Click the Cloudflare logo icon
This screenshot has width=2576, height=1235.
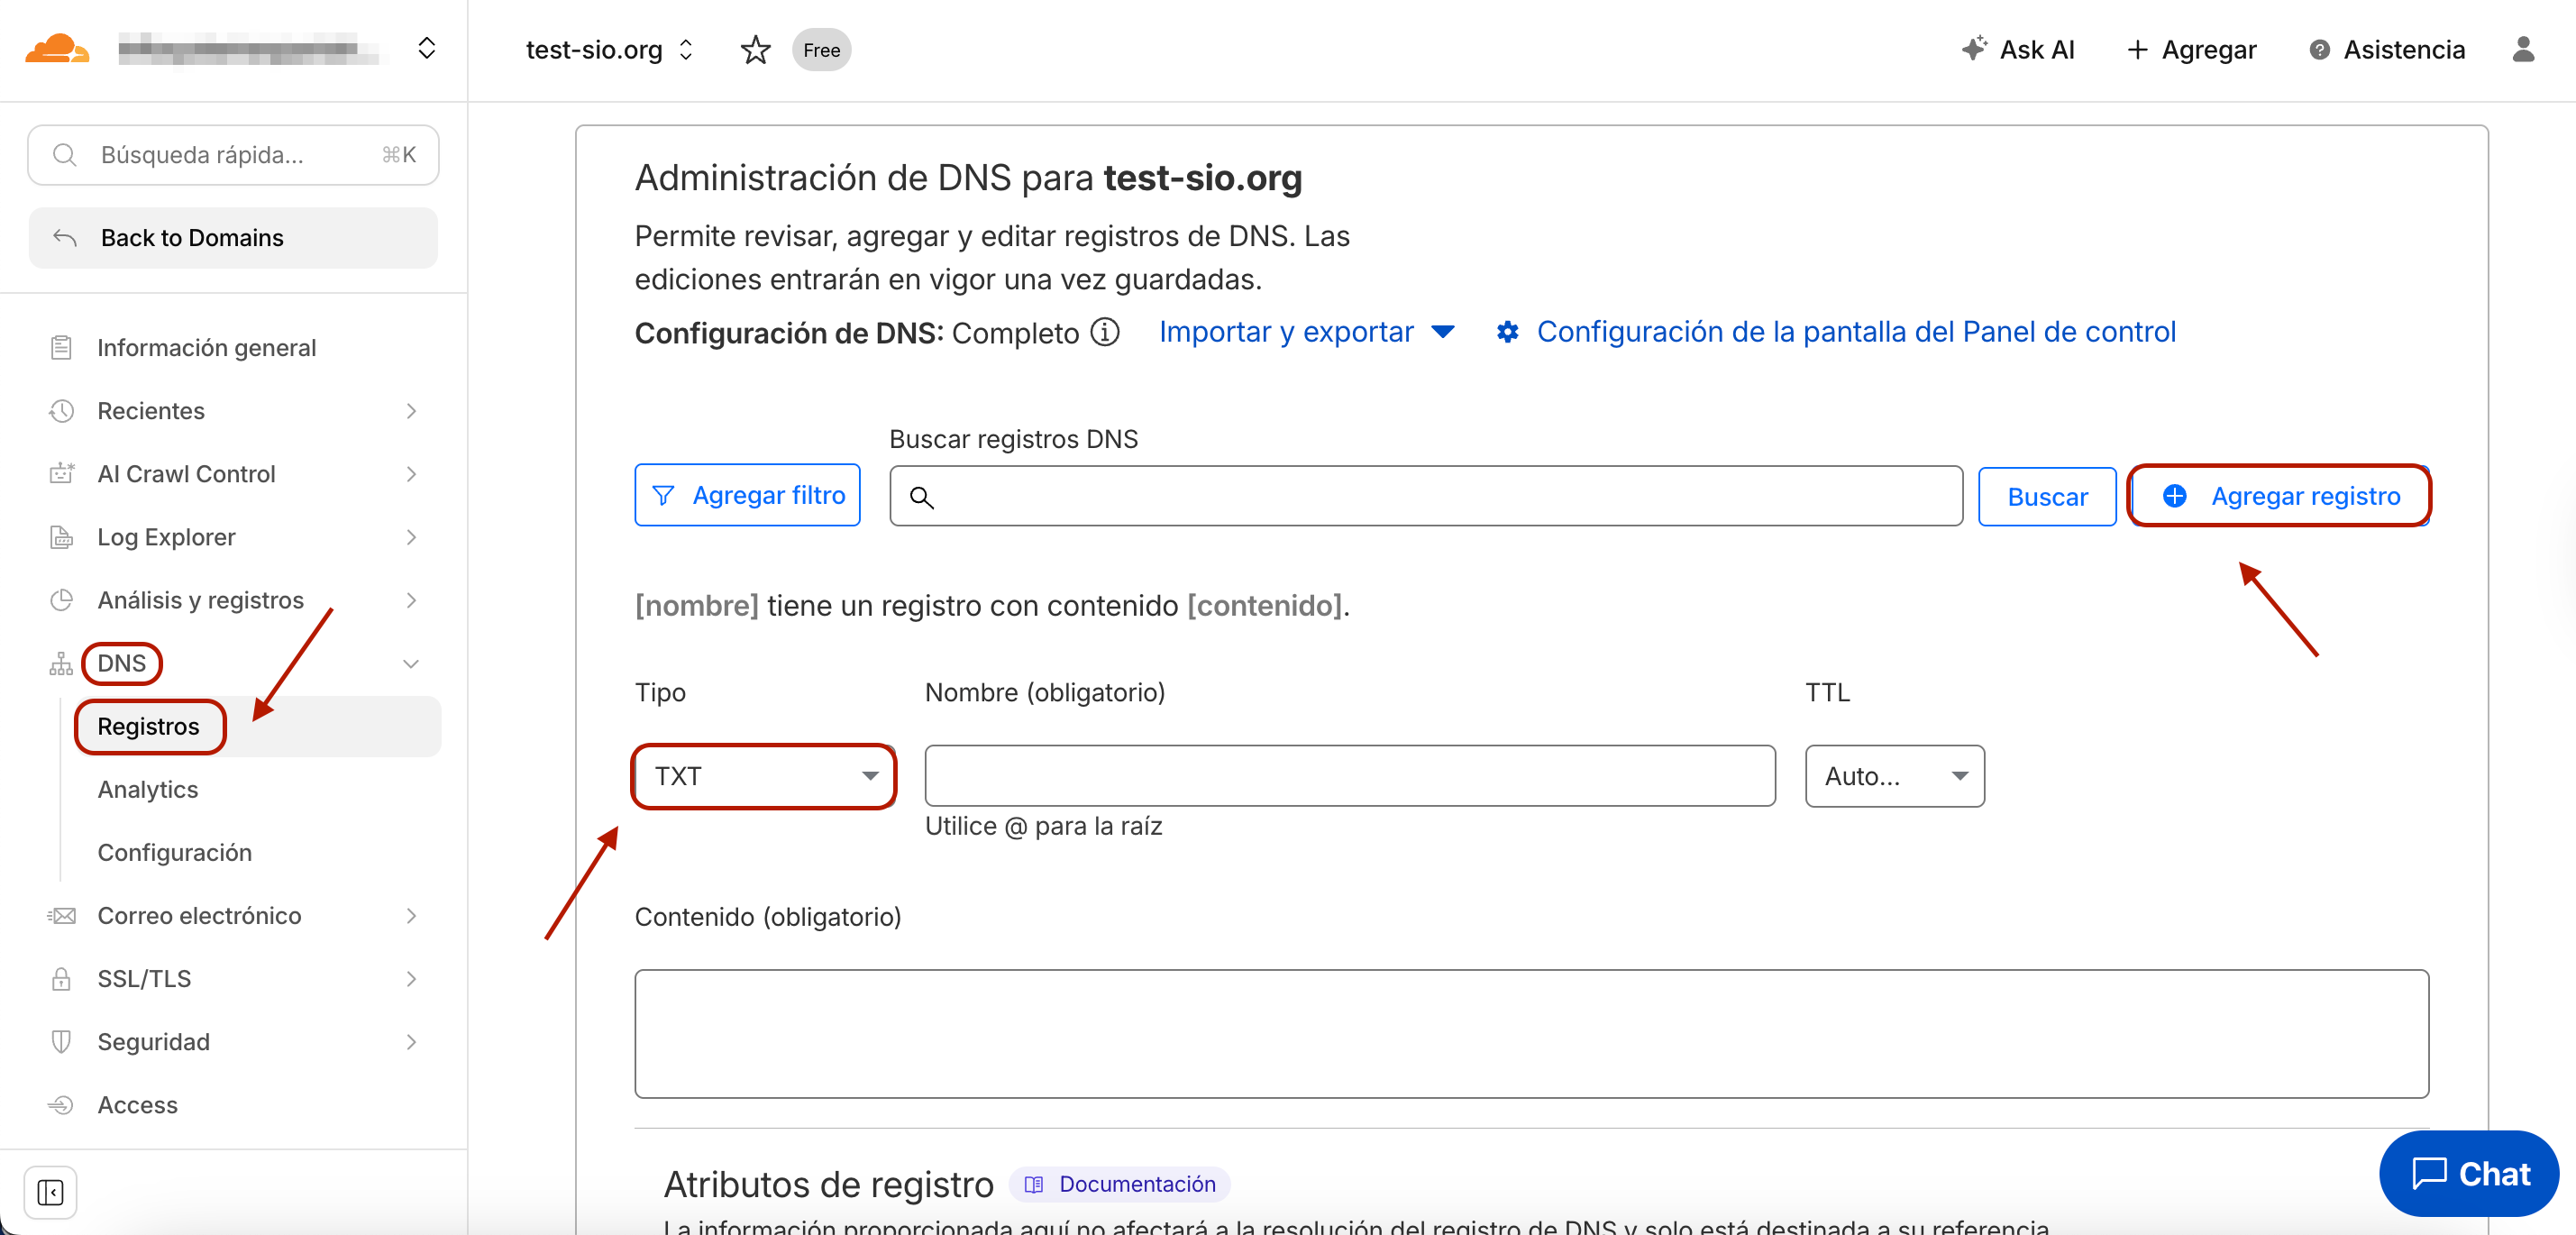point(56,48)
